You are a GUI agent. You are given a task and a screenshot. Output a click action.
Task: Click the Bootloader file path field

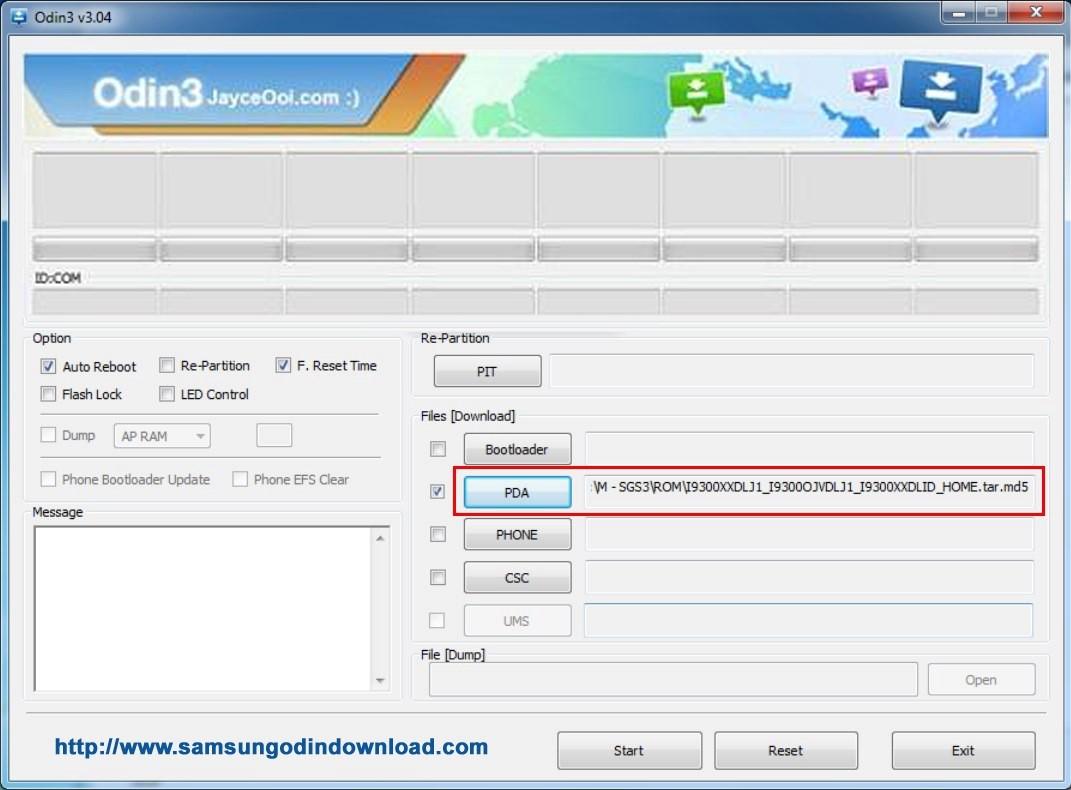(x=809, y=449)
